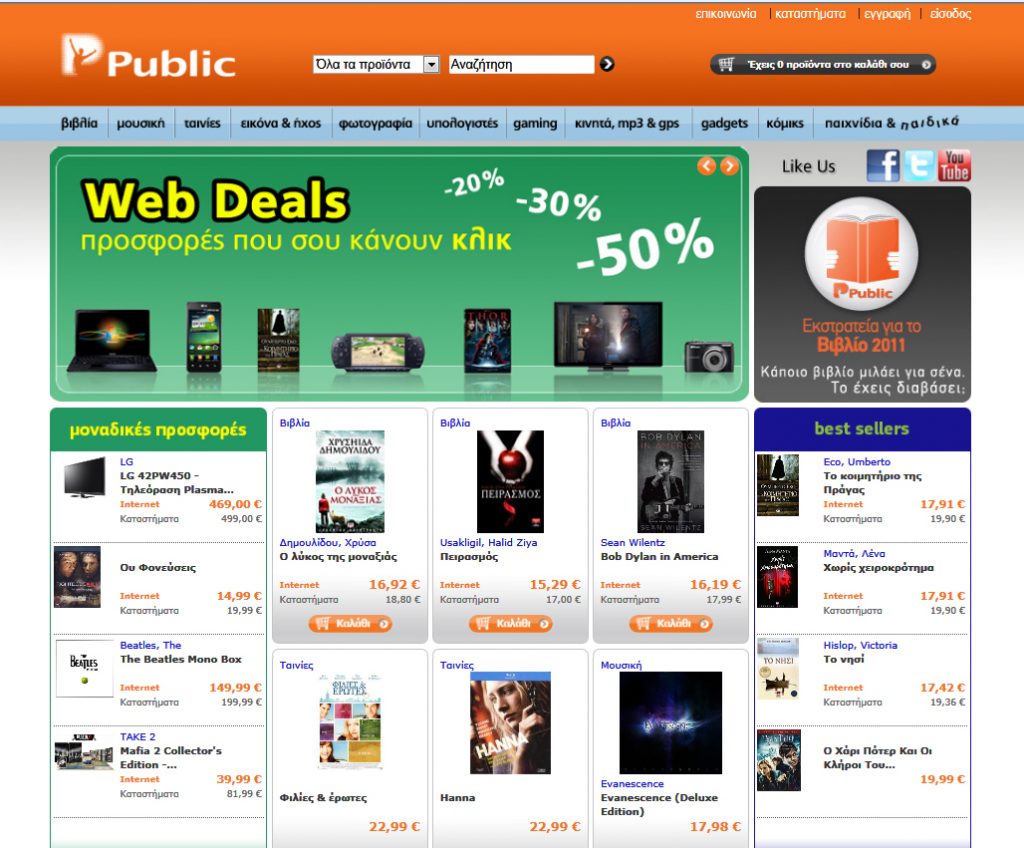Open the 'gaming' menu category
1024x848 pixels.
click(x=535, y=123)
